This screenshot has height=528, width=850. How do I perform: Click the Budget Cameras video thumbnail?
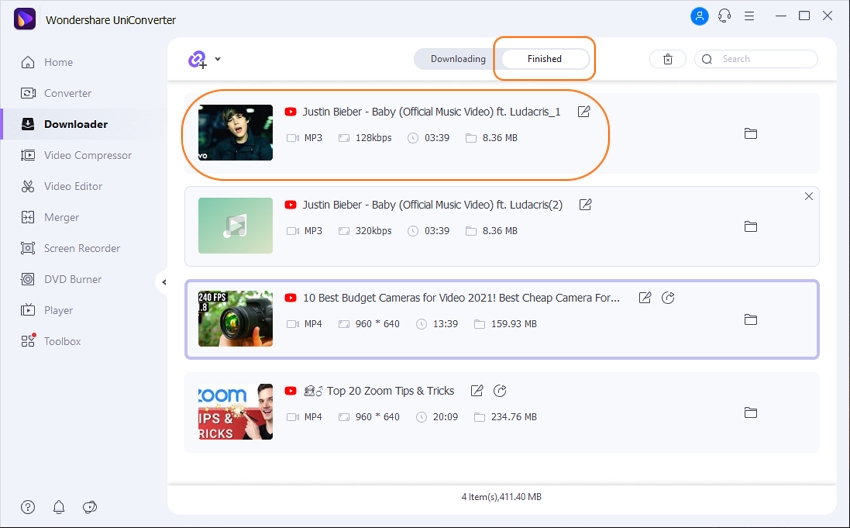pos(235,319)
